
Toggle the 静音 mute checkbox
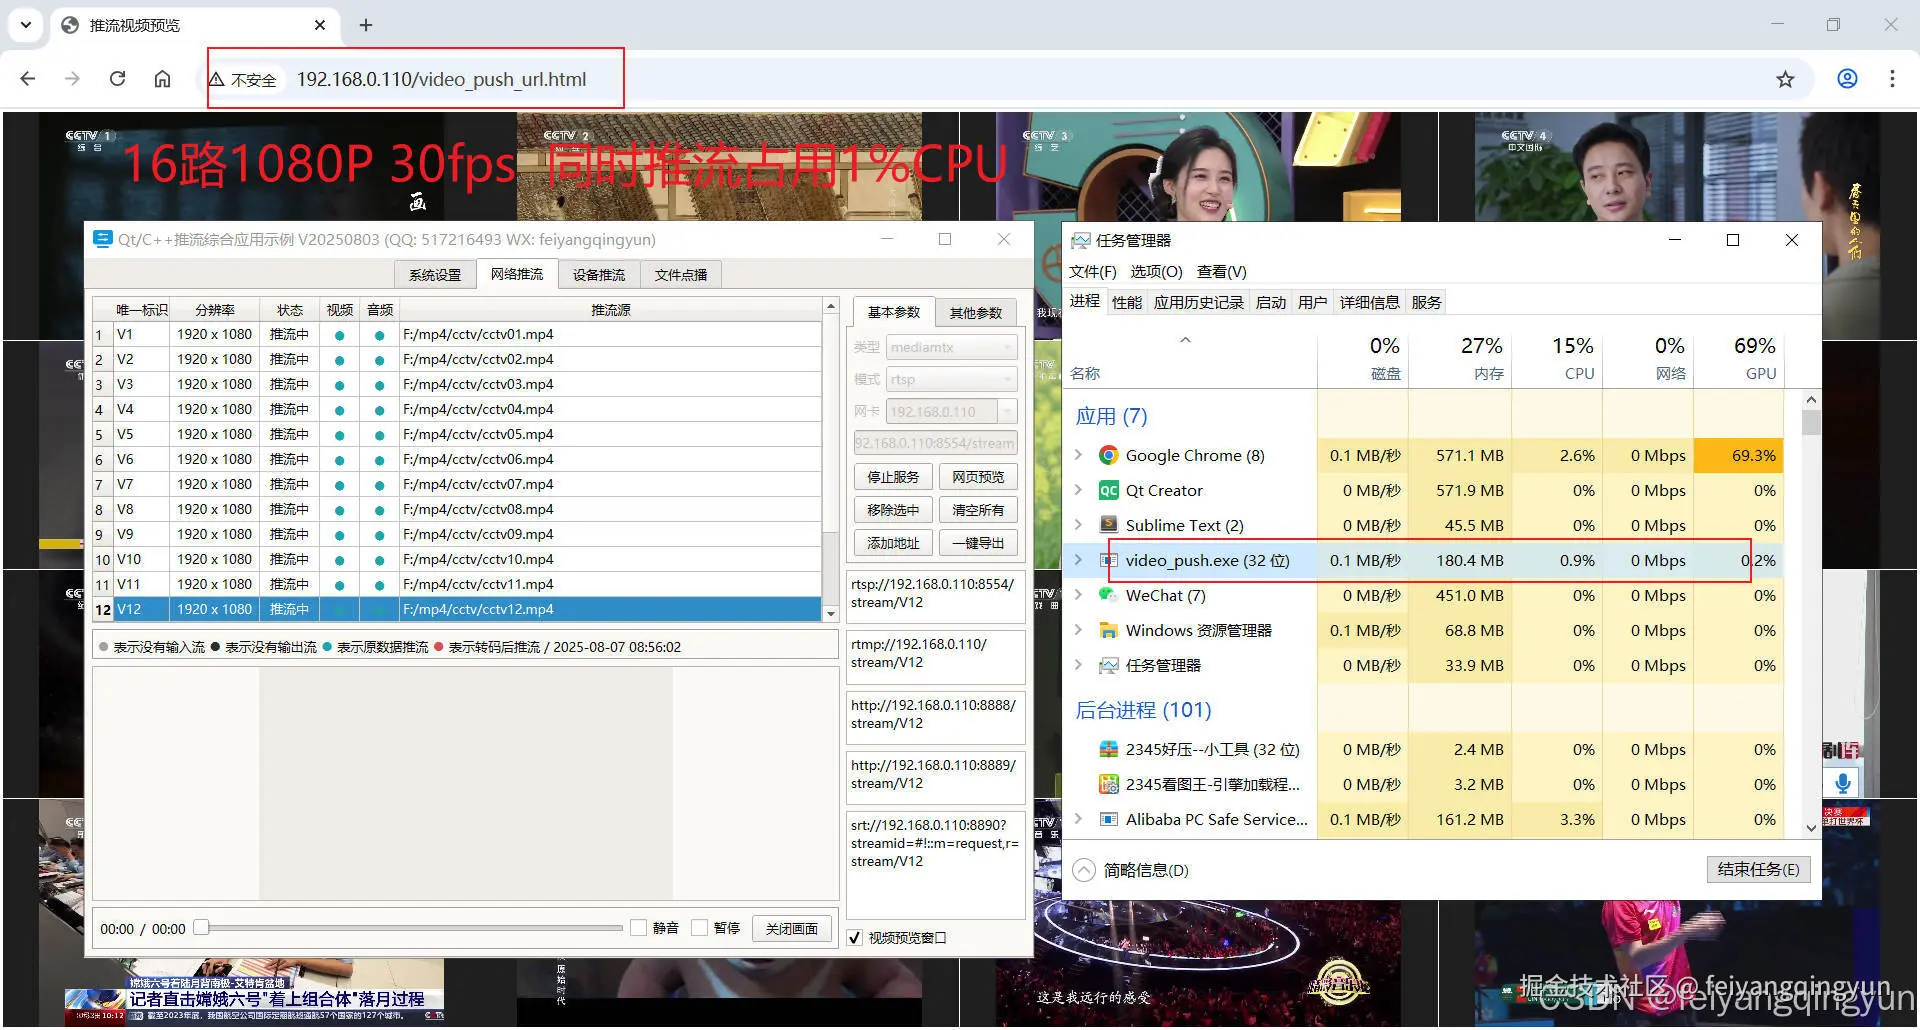point(638,928)
